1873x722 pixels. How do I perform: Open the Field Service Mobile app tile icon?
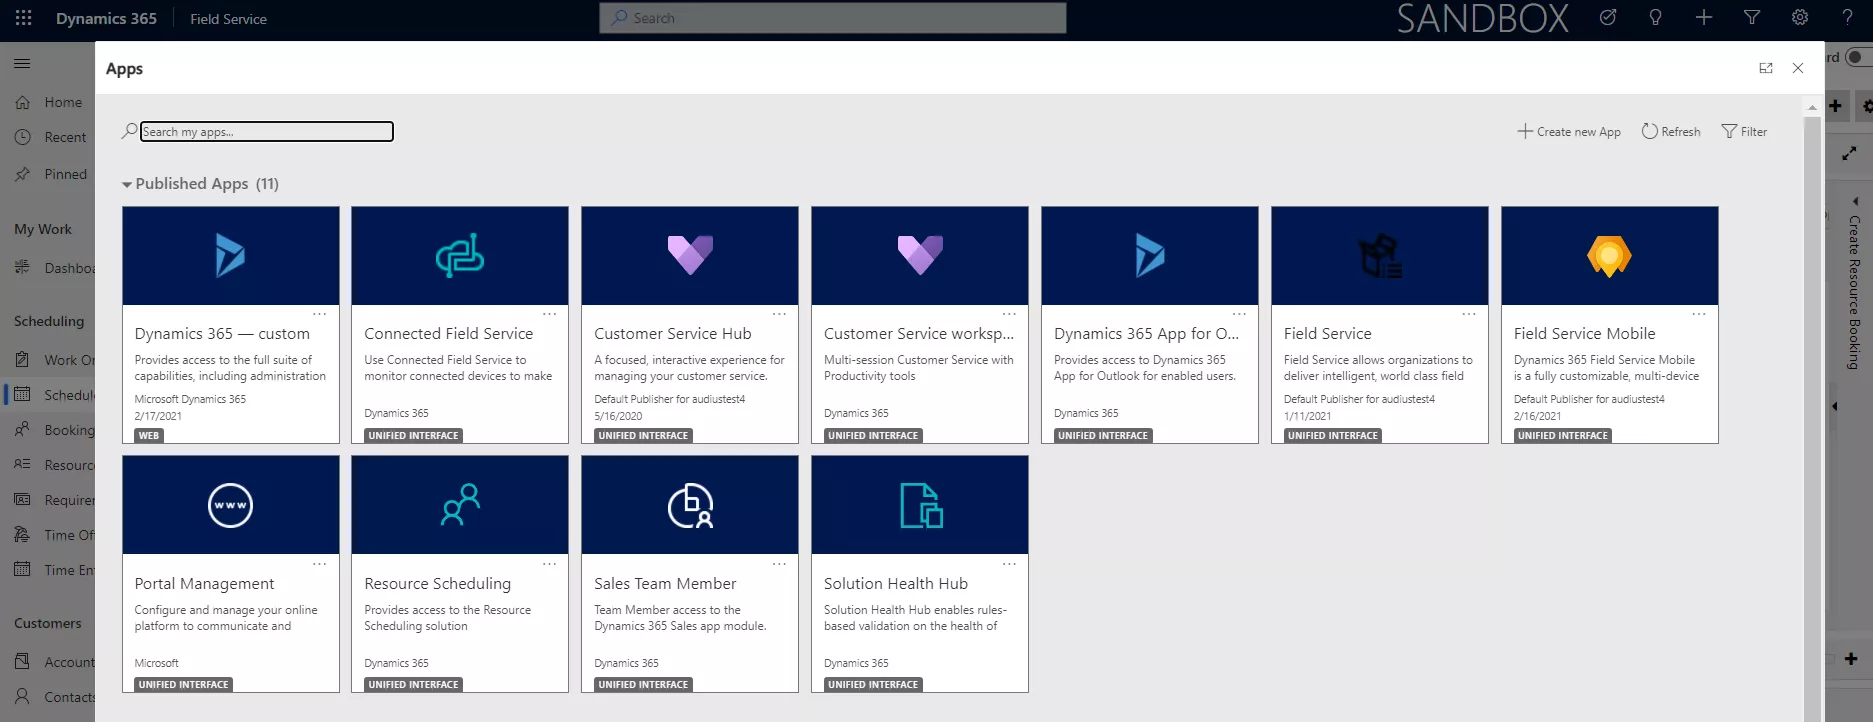1609,256
